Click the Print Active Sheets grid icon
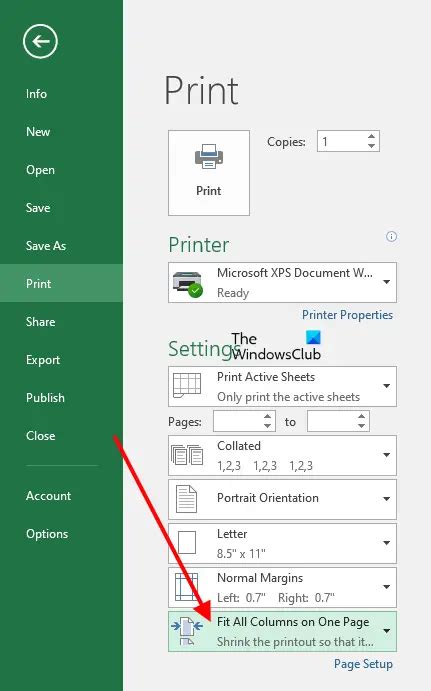The height and width of the screenshot is (691, 431). 187,385
